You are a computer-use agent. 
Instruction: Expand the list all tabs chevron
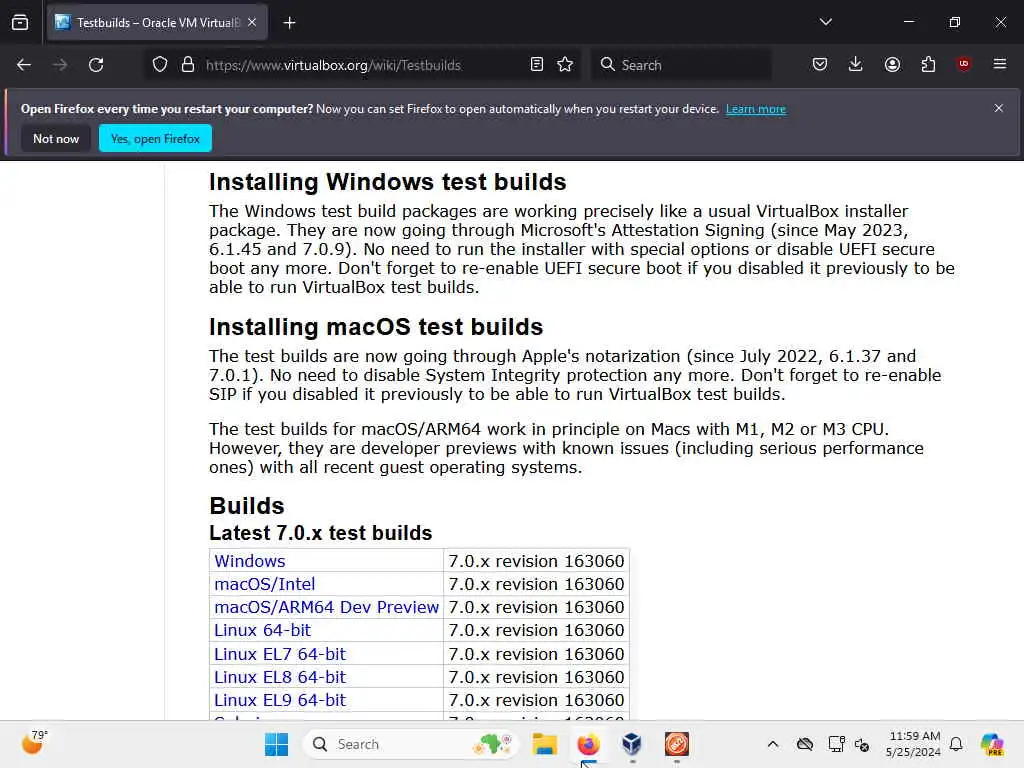825,22
